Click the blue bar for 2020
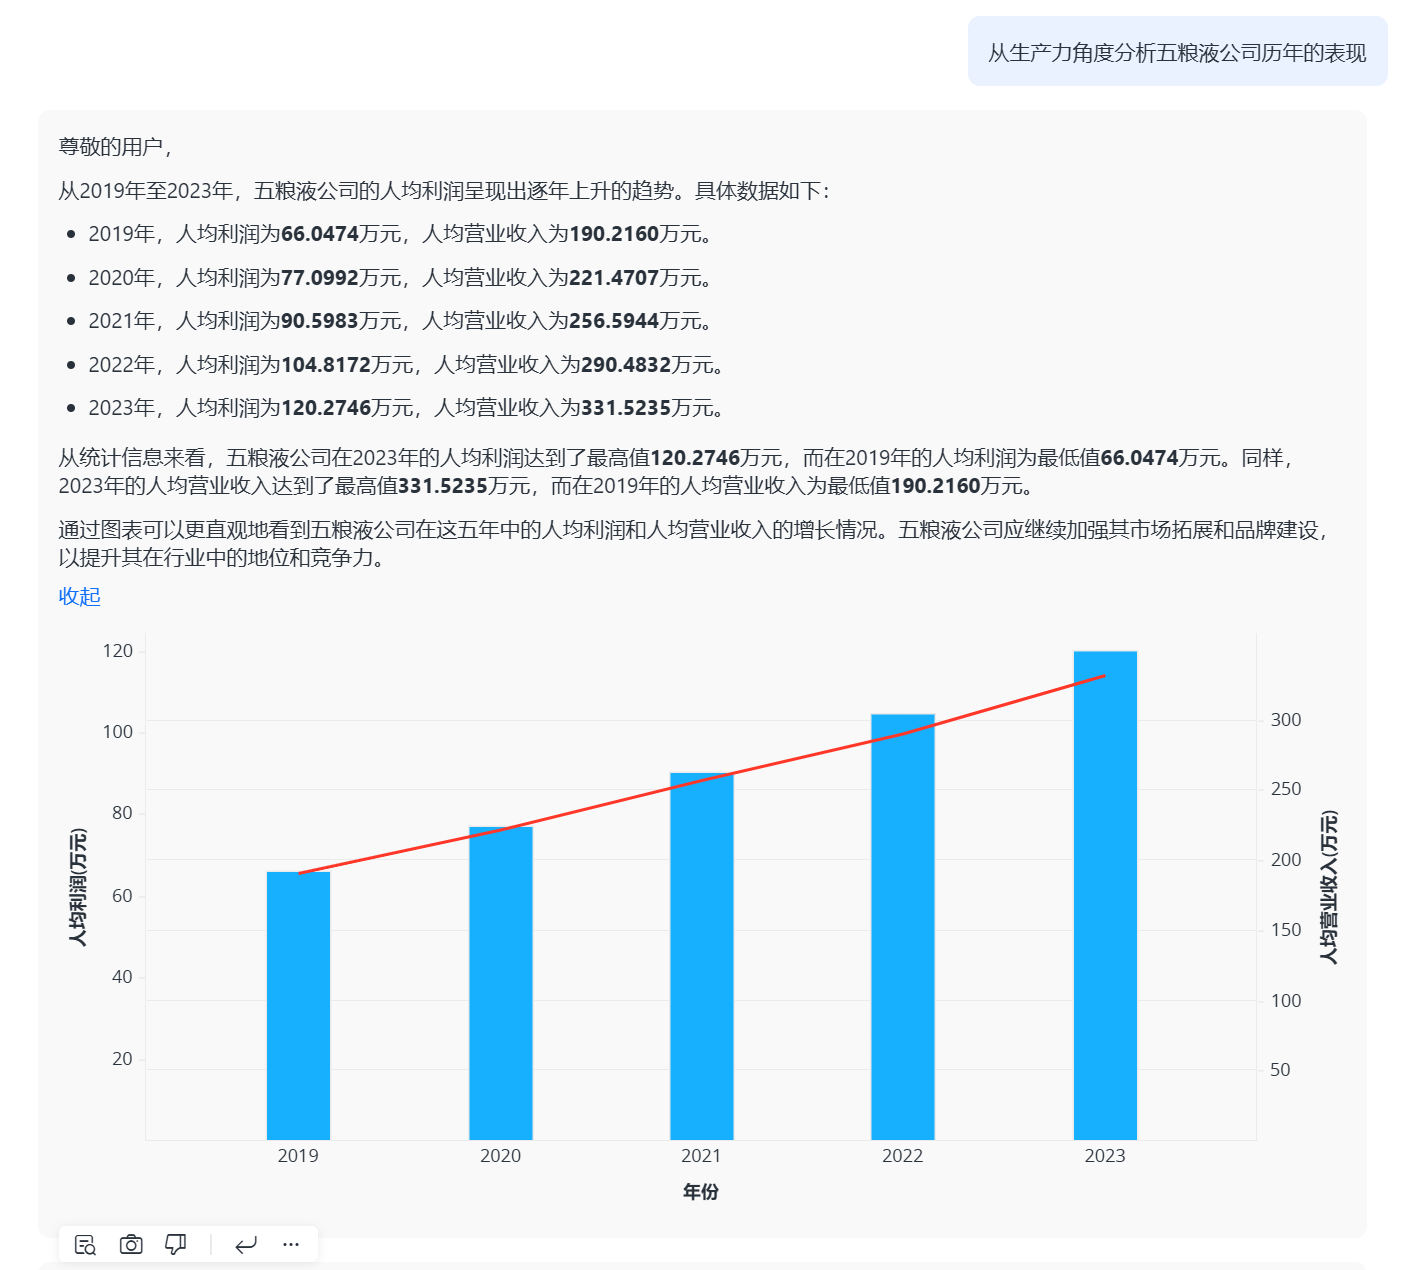This screenshot has width=1415, height=1270. (501, 983)
